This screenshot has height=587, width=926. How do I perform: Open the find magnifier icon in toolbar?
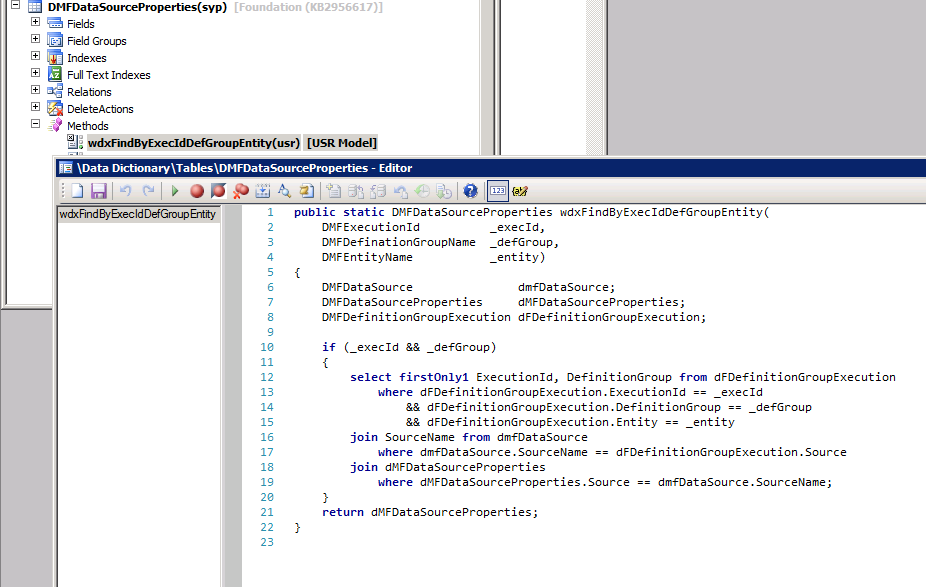click(284, 191)
